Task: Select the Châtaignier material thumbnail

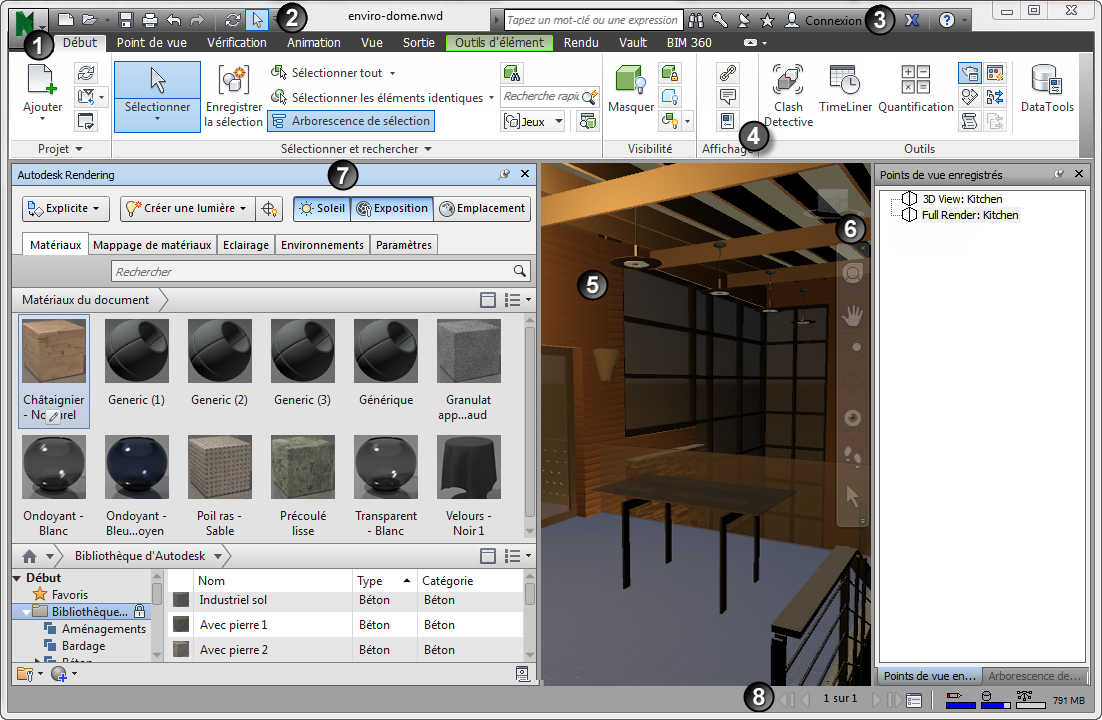Action: (x=54, y=352)
